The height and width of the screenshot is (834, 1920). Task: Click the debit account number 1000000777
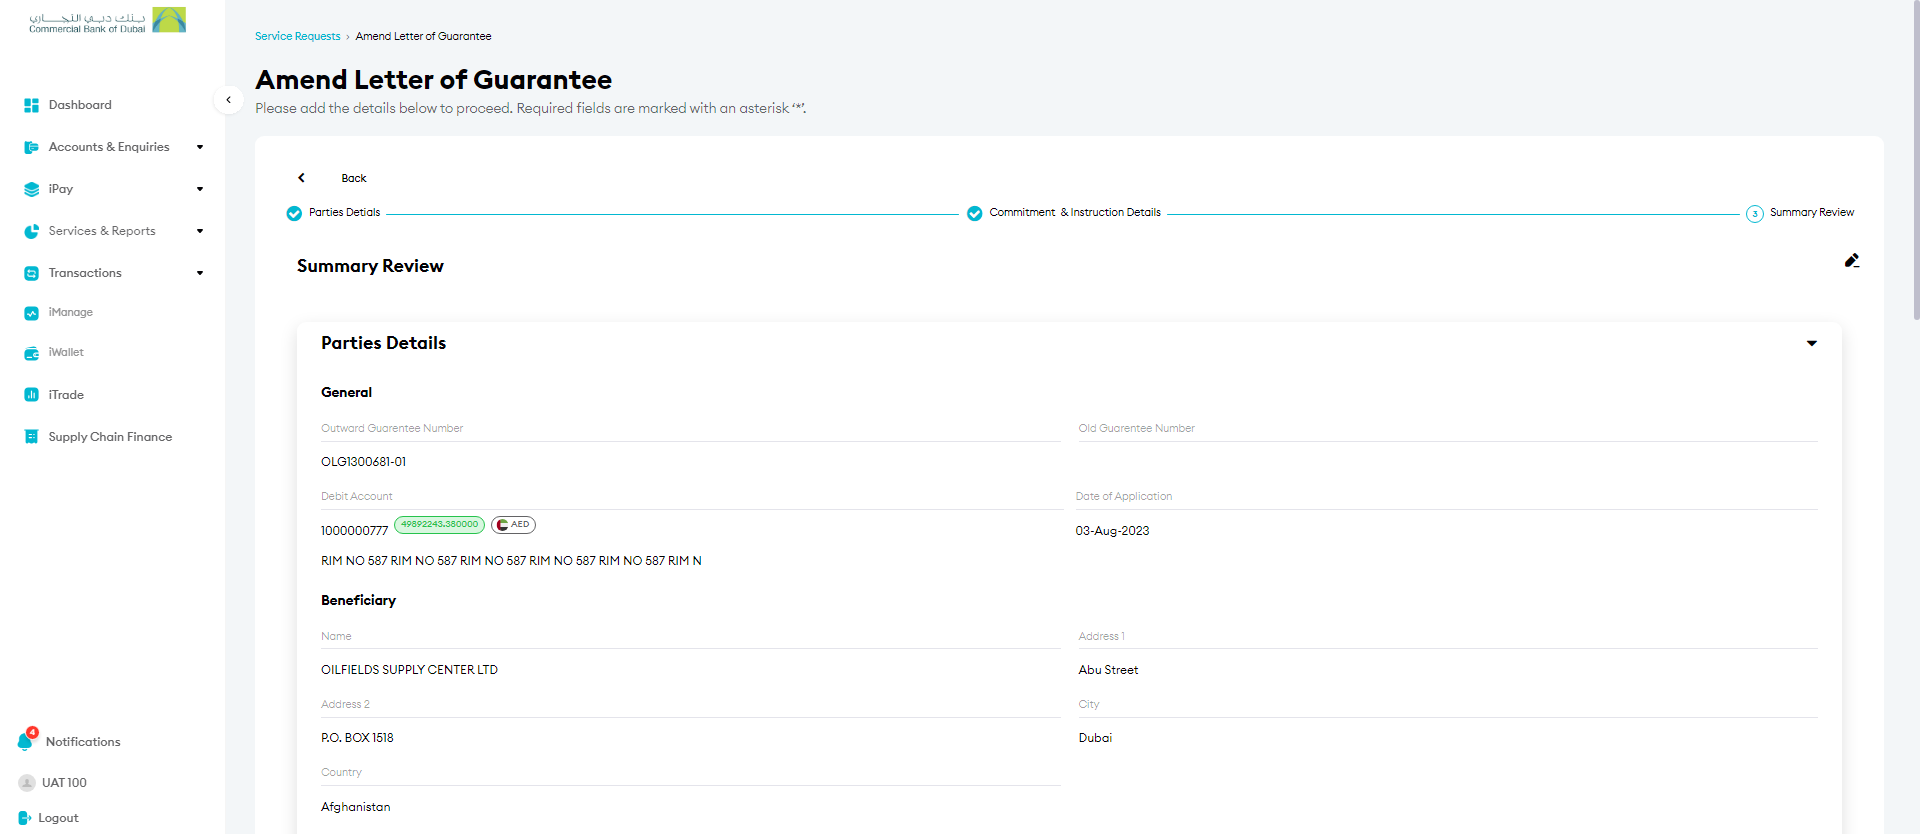pyautogui.click(x=354, y=531)
